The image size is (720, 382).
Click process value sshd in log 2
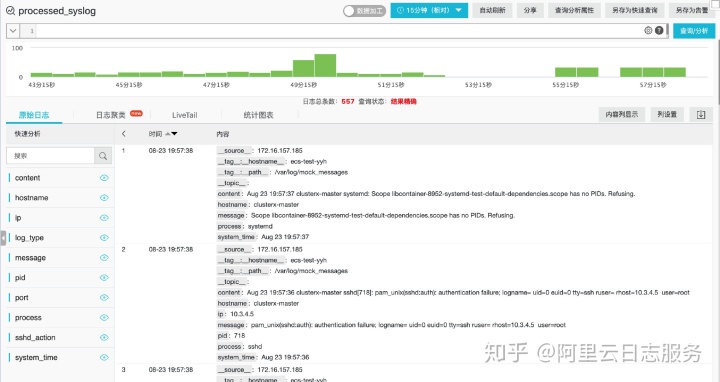255,347
